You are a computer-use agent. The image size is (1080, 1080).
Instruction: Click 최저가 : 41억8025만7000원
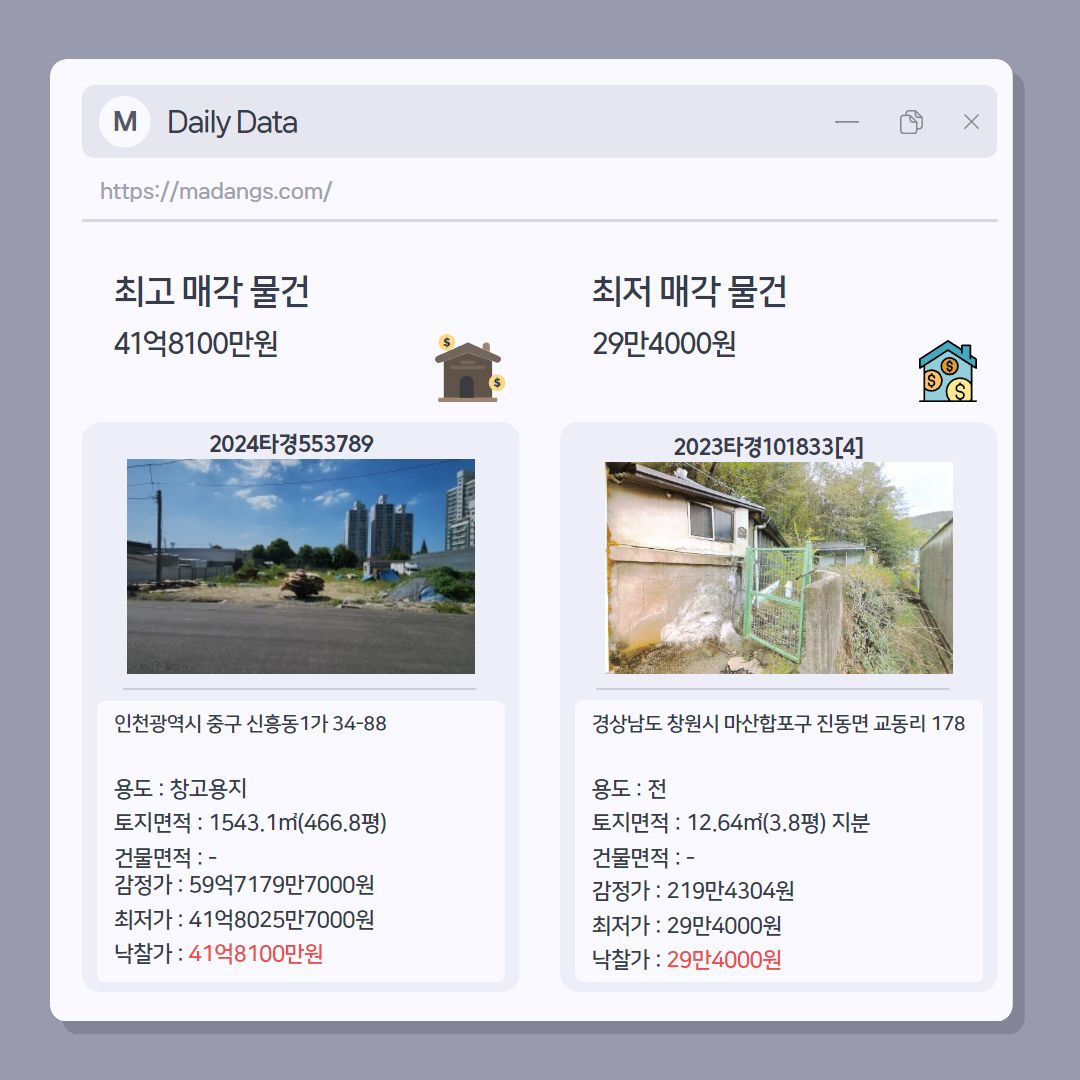coord(244,920)
